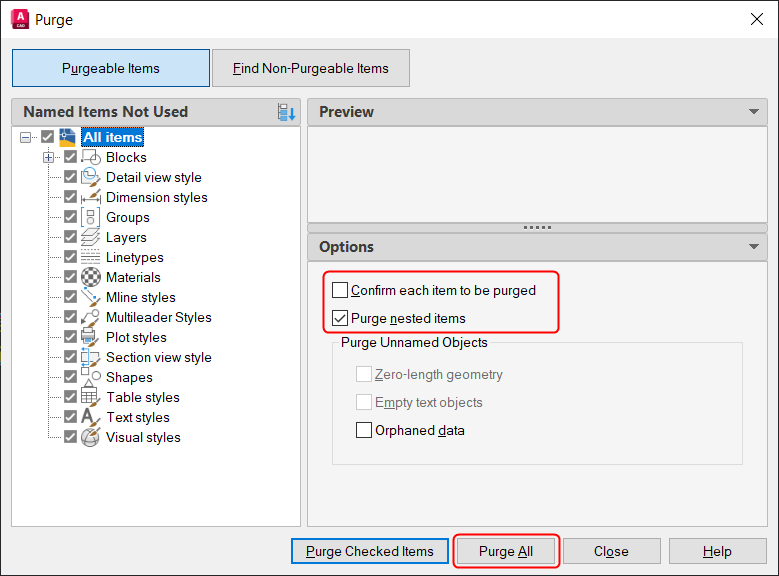Viewport: 779px width, 576px height.
Task: Click the Options panel header text
Action: (346, 247)
